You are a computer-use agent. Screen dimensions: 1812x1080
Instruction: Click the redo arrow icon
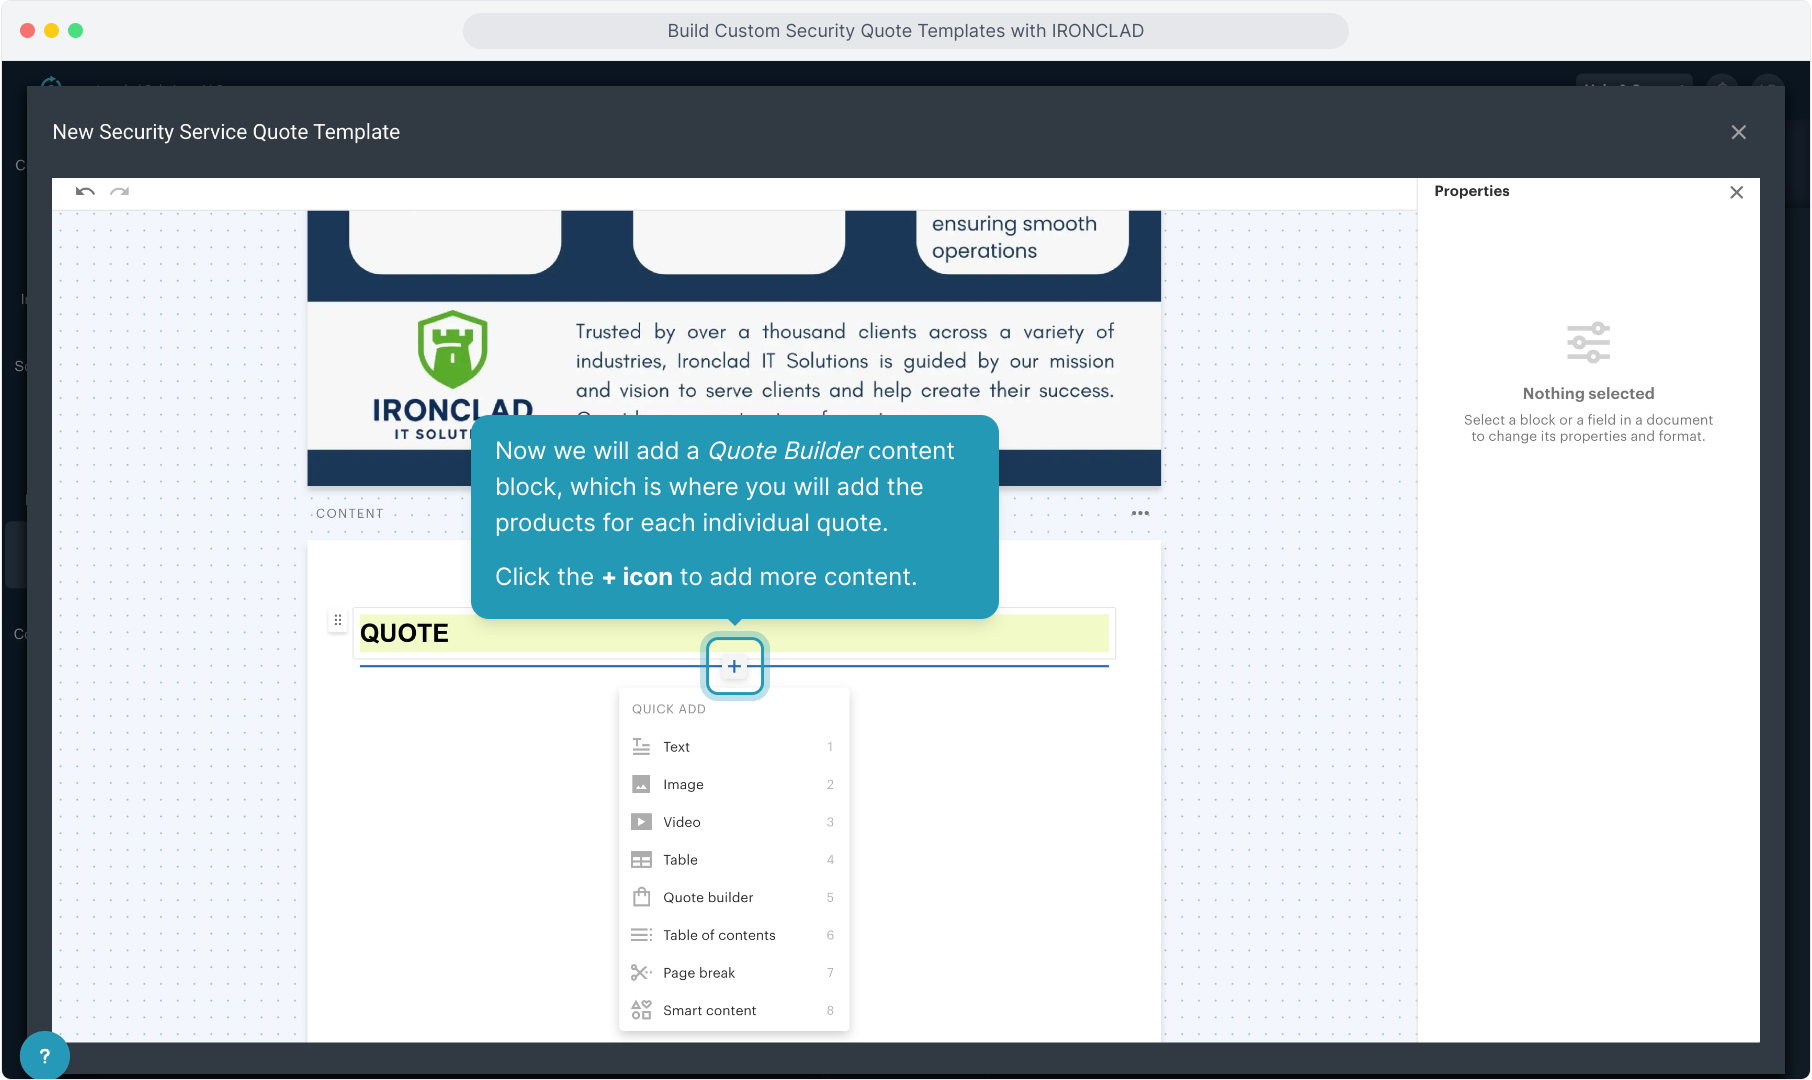coord(120,191)
